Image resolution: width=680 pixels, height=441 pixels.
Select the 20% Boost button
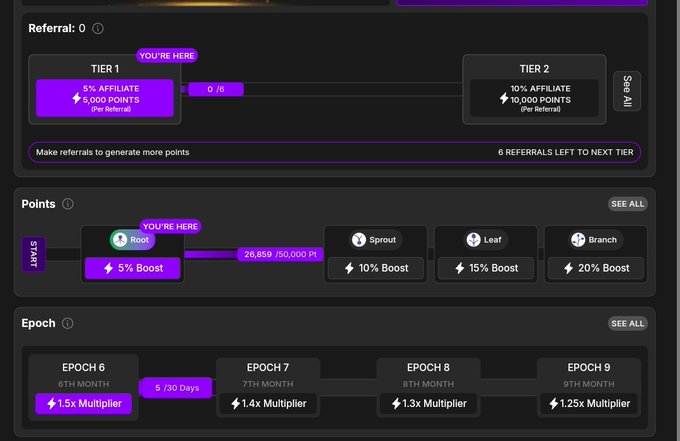pos(596,268)
